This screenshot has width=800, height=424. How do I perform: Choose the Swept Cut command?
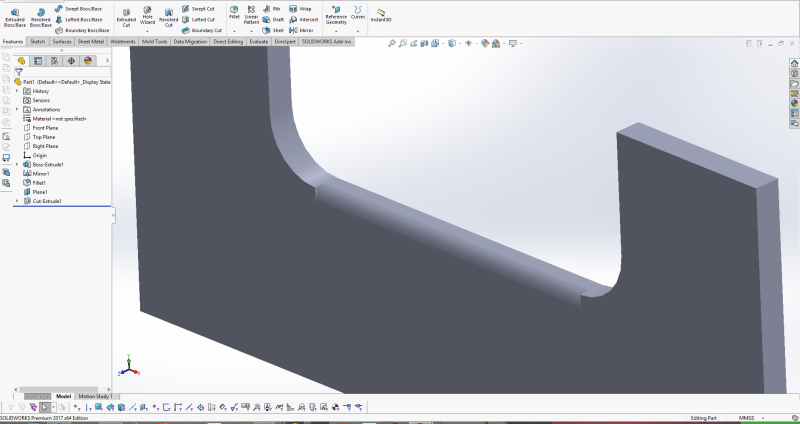point(198,9)
